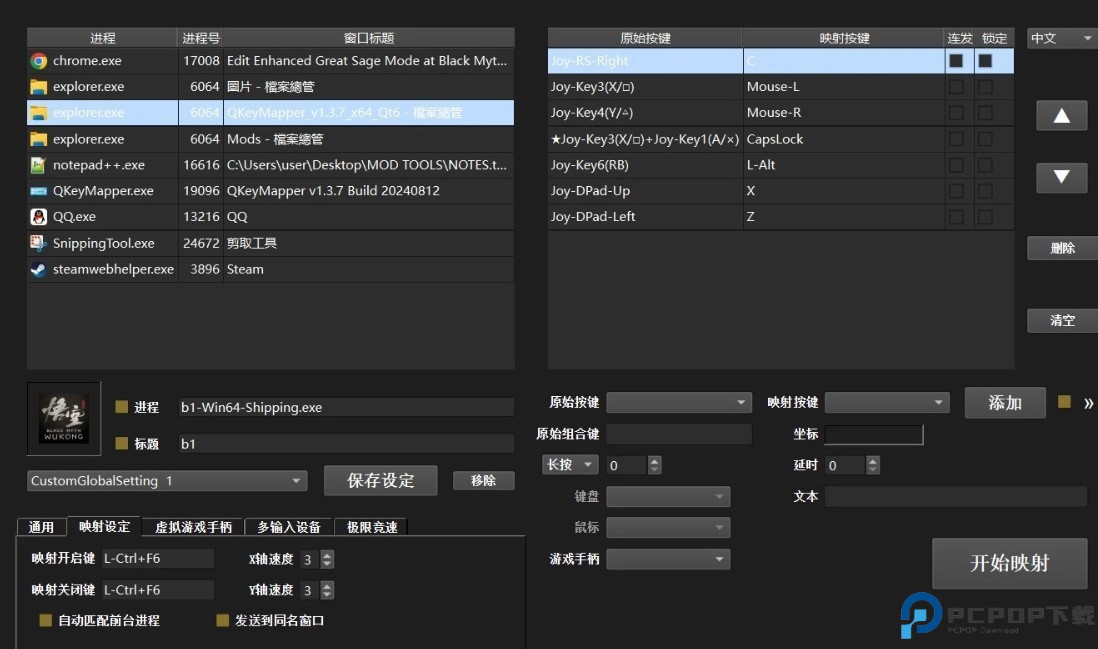Adjust the X轴速度 stepper arrows
The height and width of the screenshot is (649, 1098).
click(x=327, y=559)
